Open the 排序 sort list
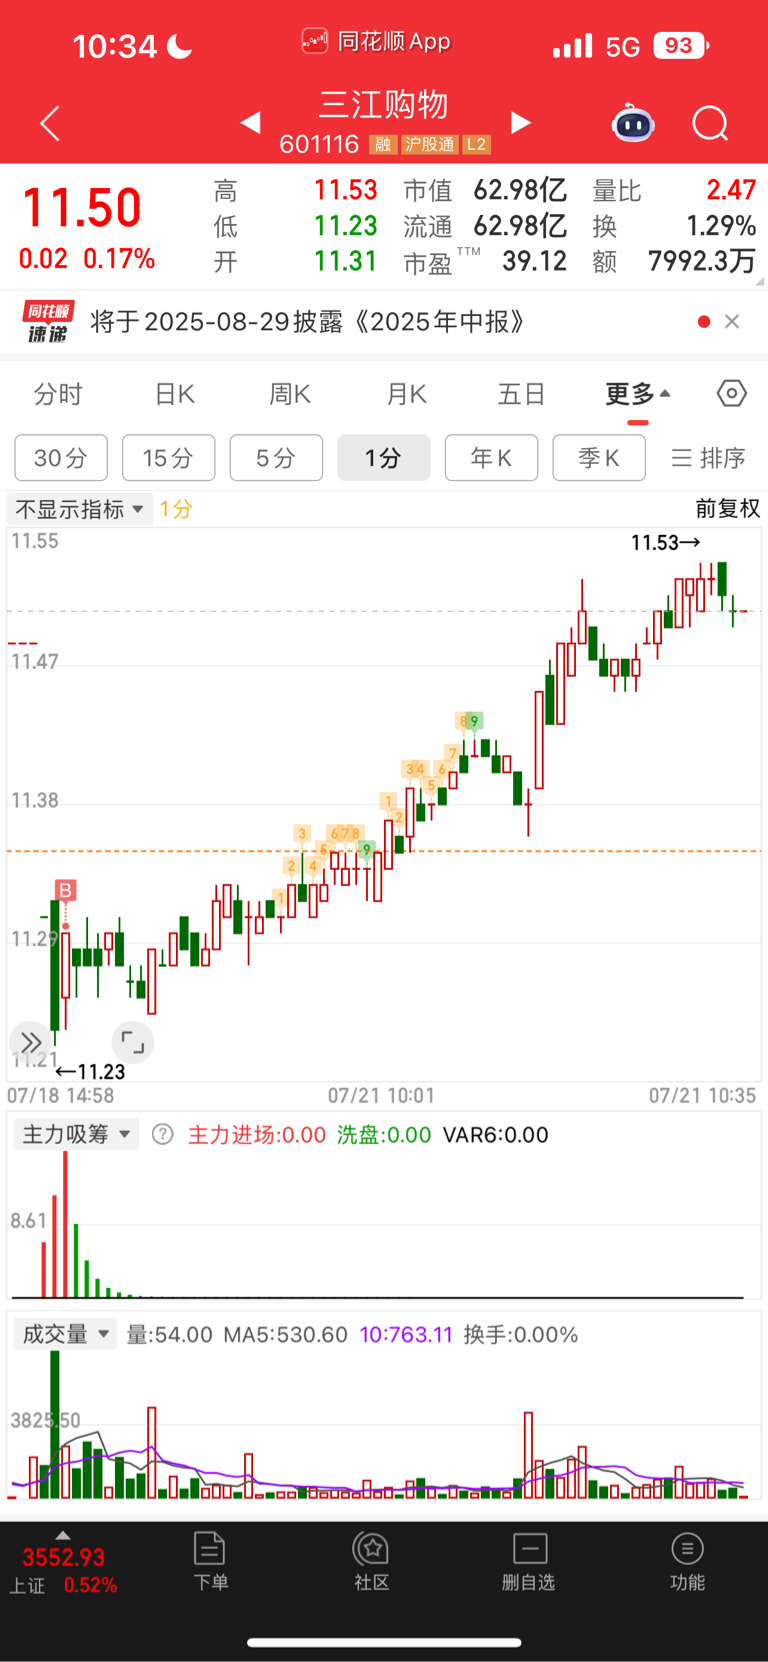 tap(708, 458)
